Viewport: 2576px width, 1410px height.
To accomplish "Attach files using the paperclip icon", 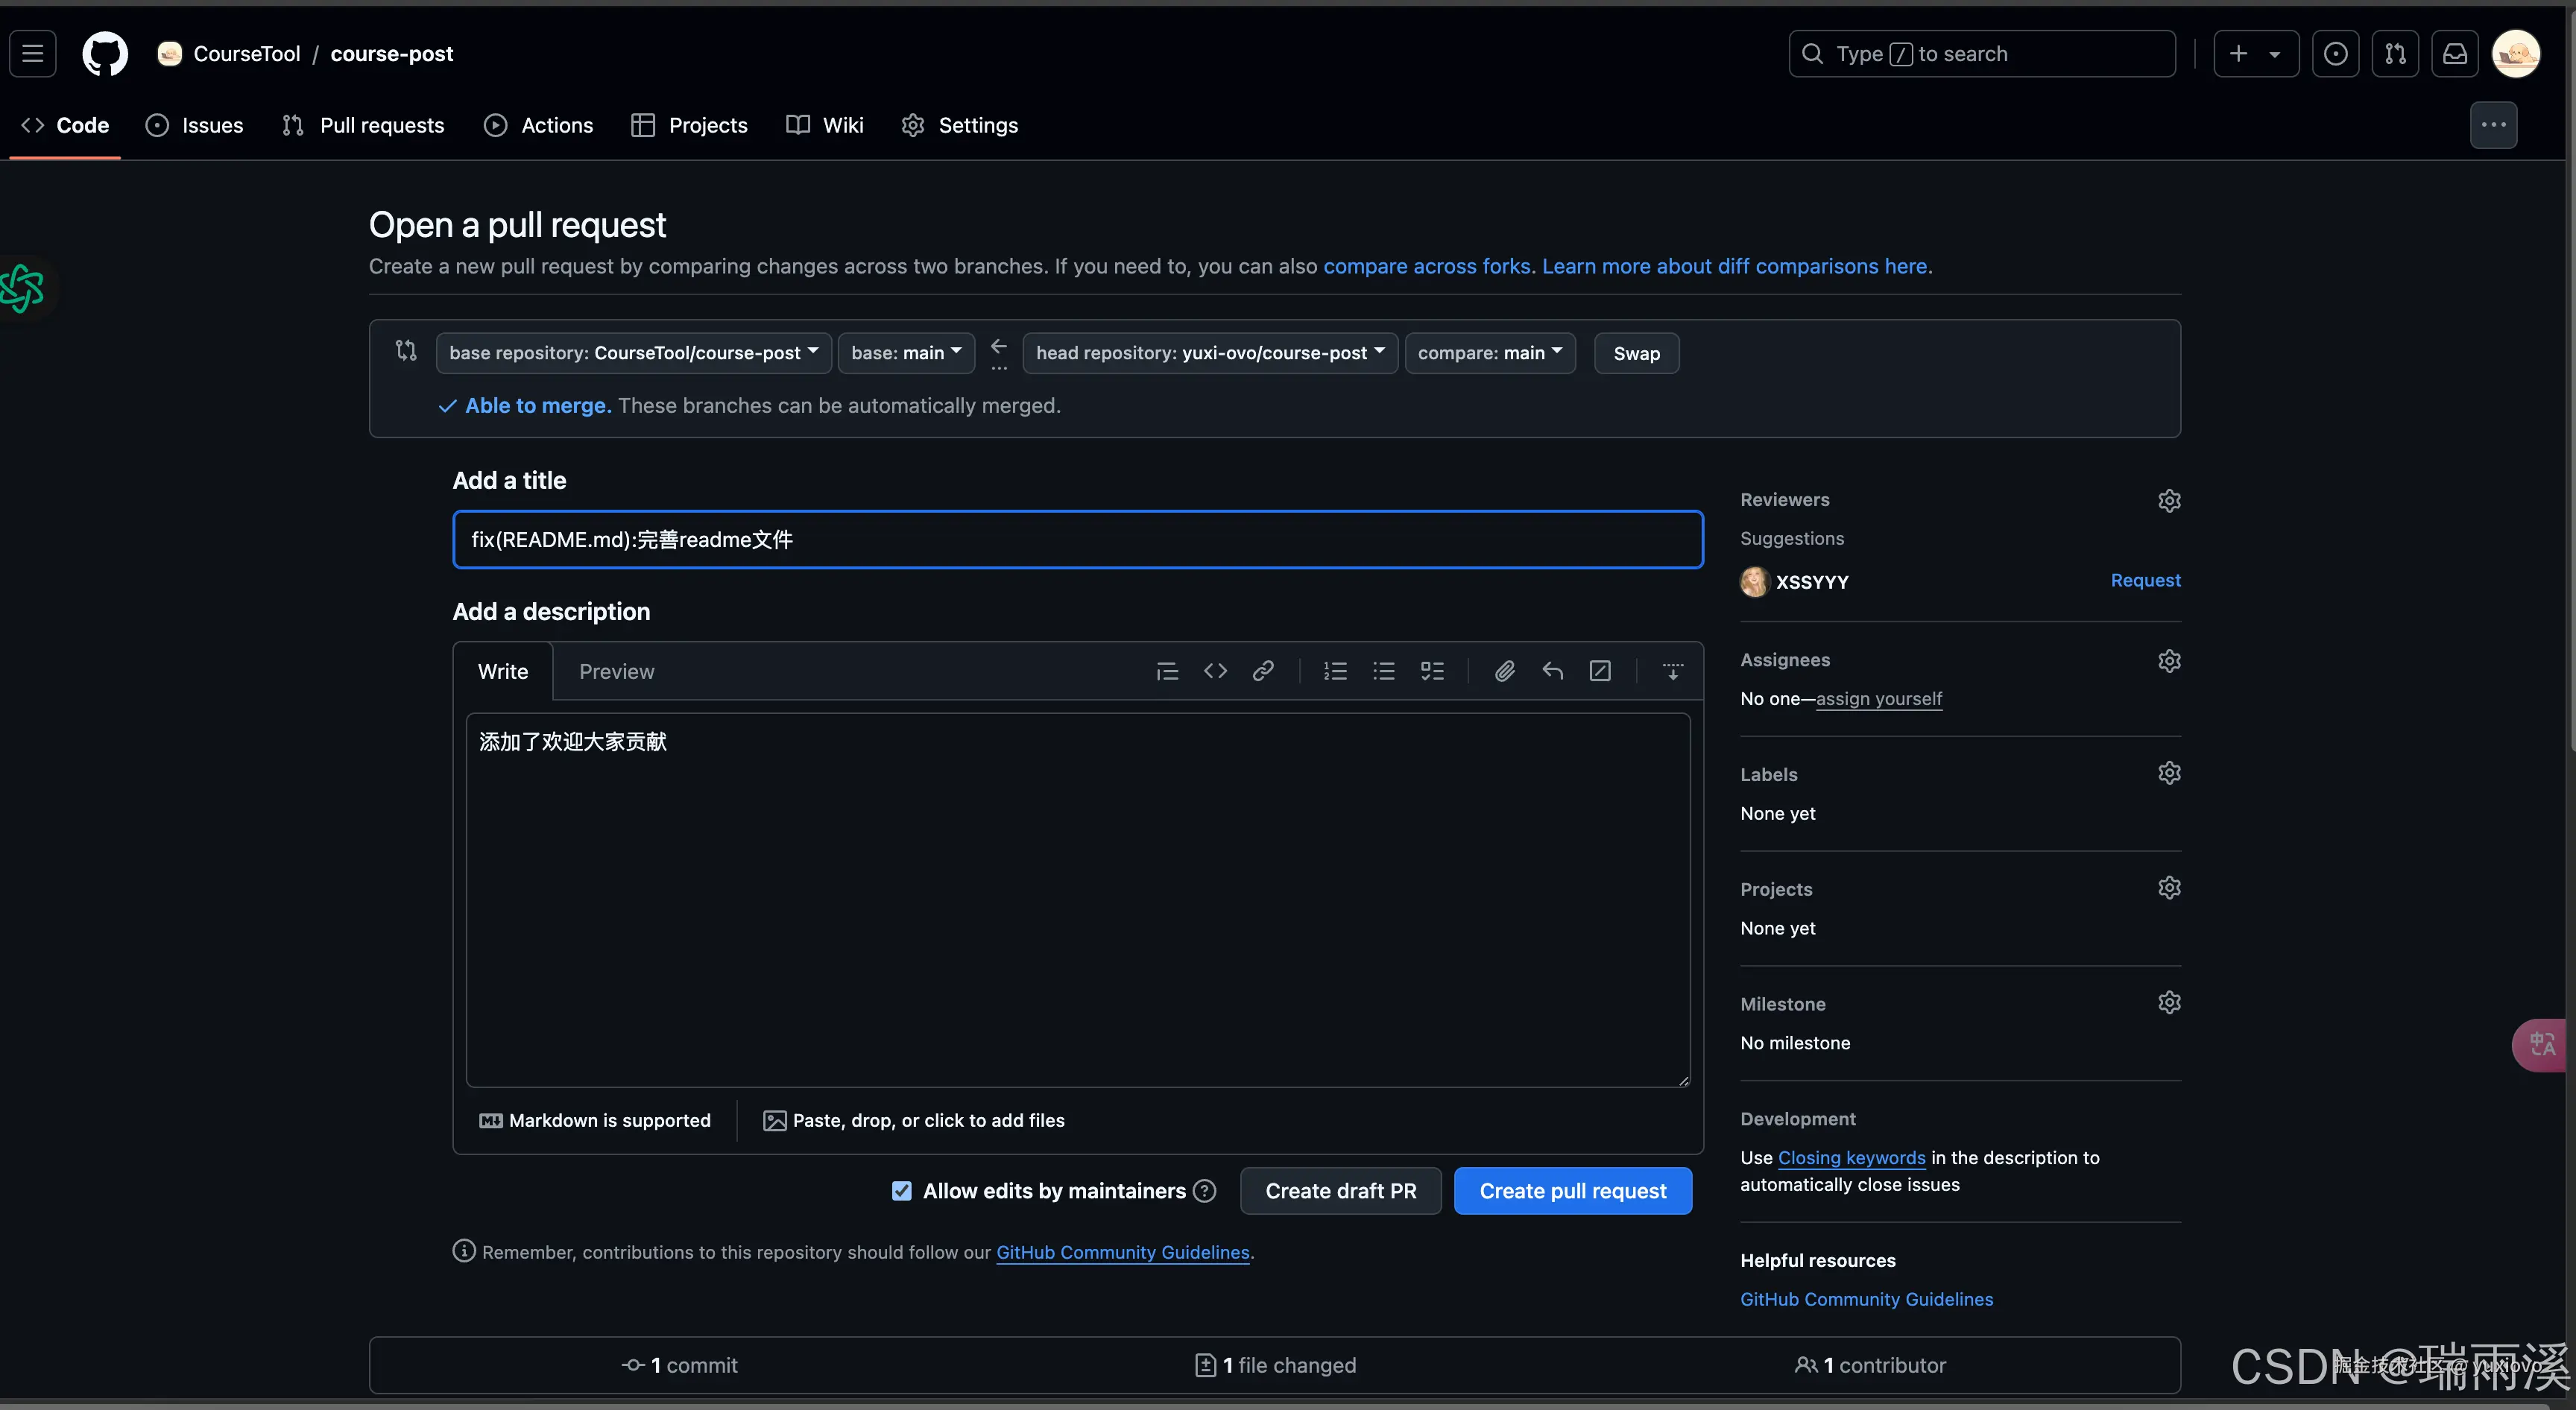I will 1504,671.
